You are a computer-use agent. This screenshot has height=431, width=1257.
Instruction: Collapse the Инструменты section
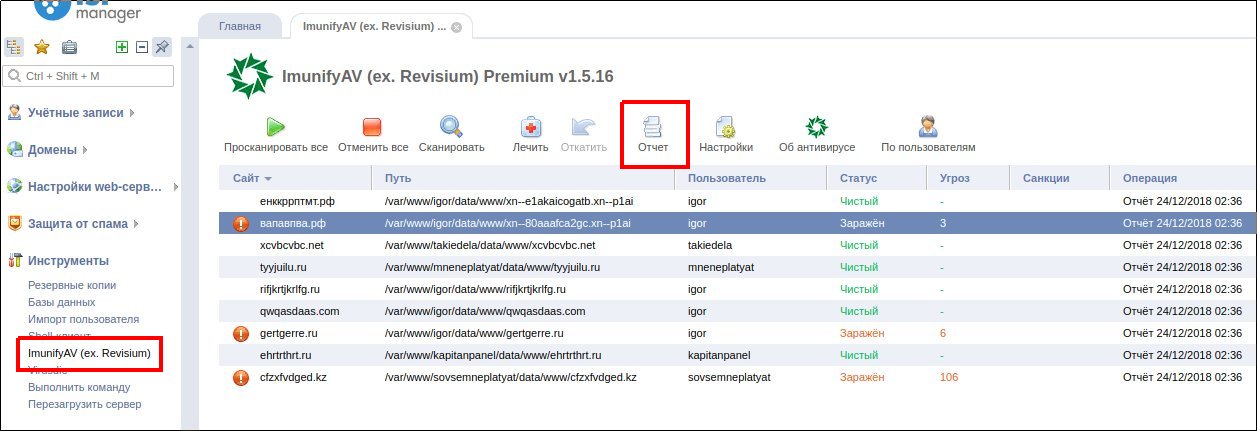(68, 260)
